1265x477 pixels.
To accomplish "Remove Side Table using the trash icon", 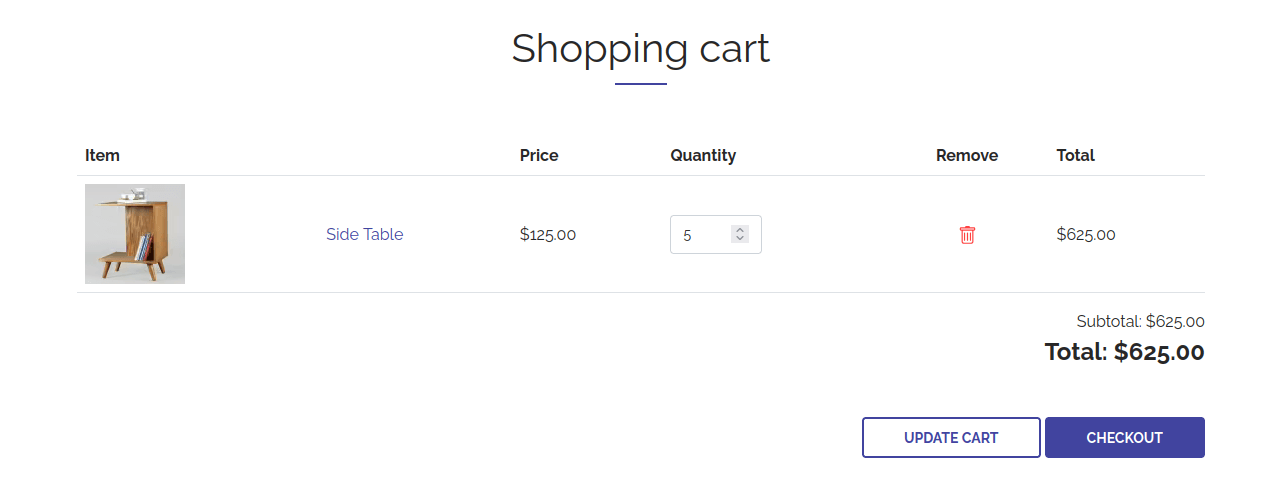I will (967, 235).
